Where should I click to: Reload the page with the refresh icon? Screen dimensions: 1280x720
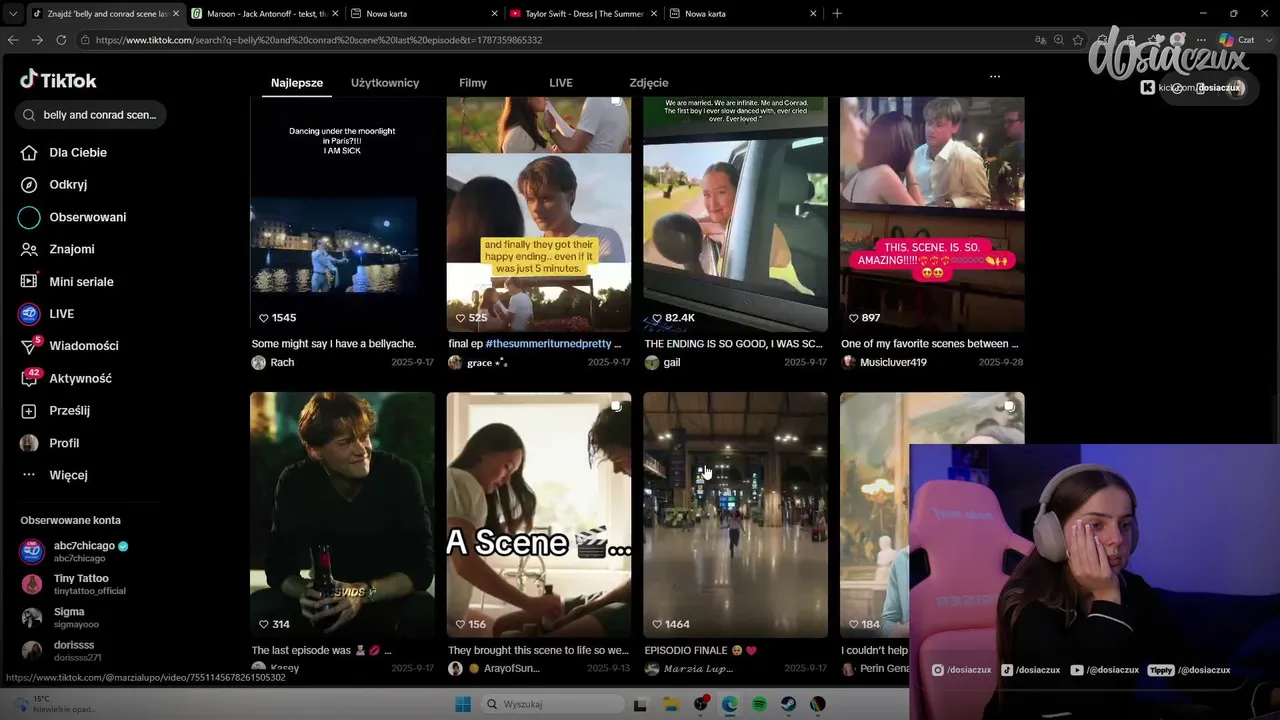pos(61,40)
